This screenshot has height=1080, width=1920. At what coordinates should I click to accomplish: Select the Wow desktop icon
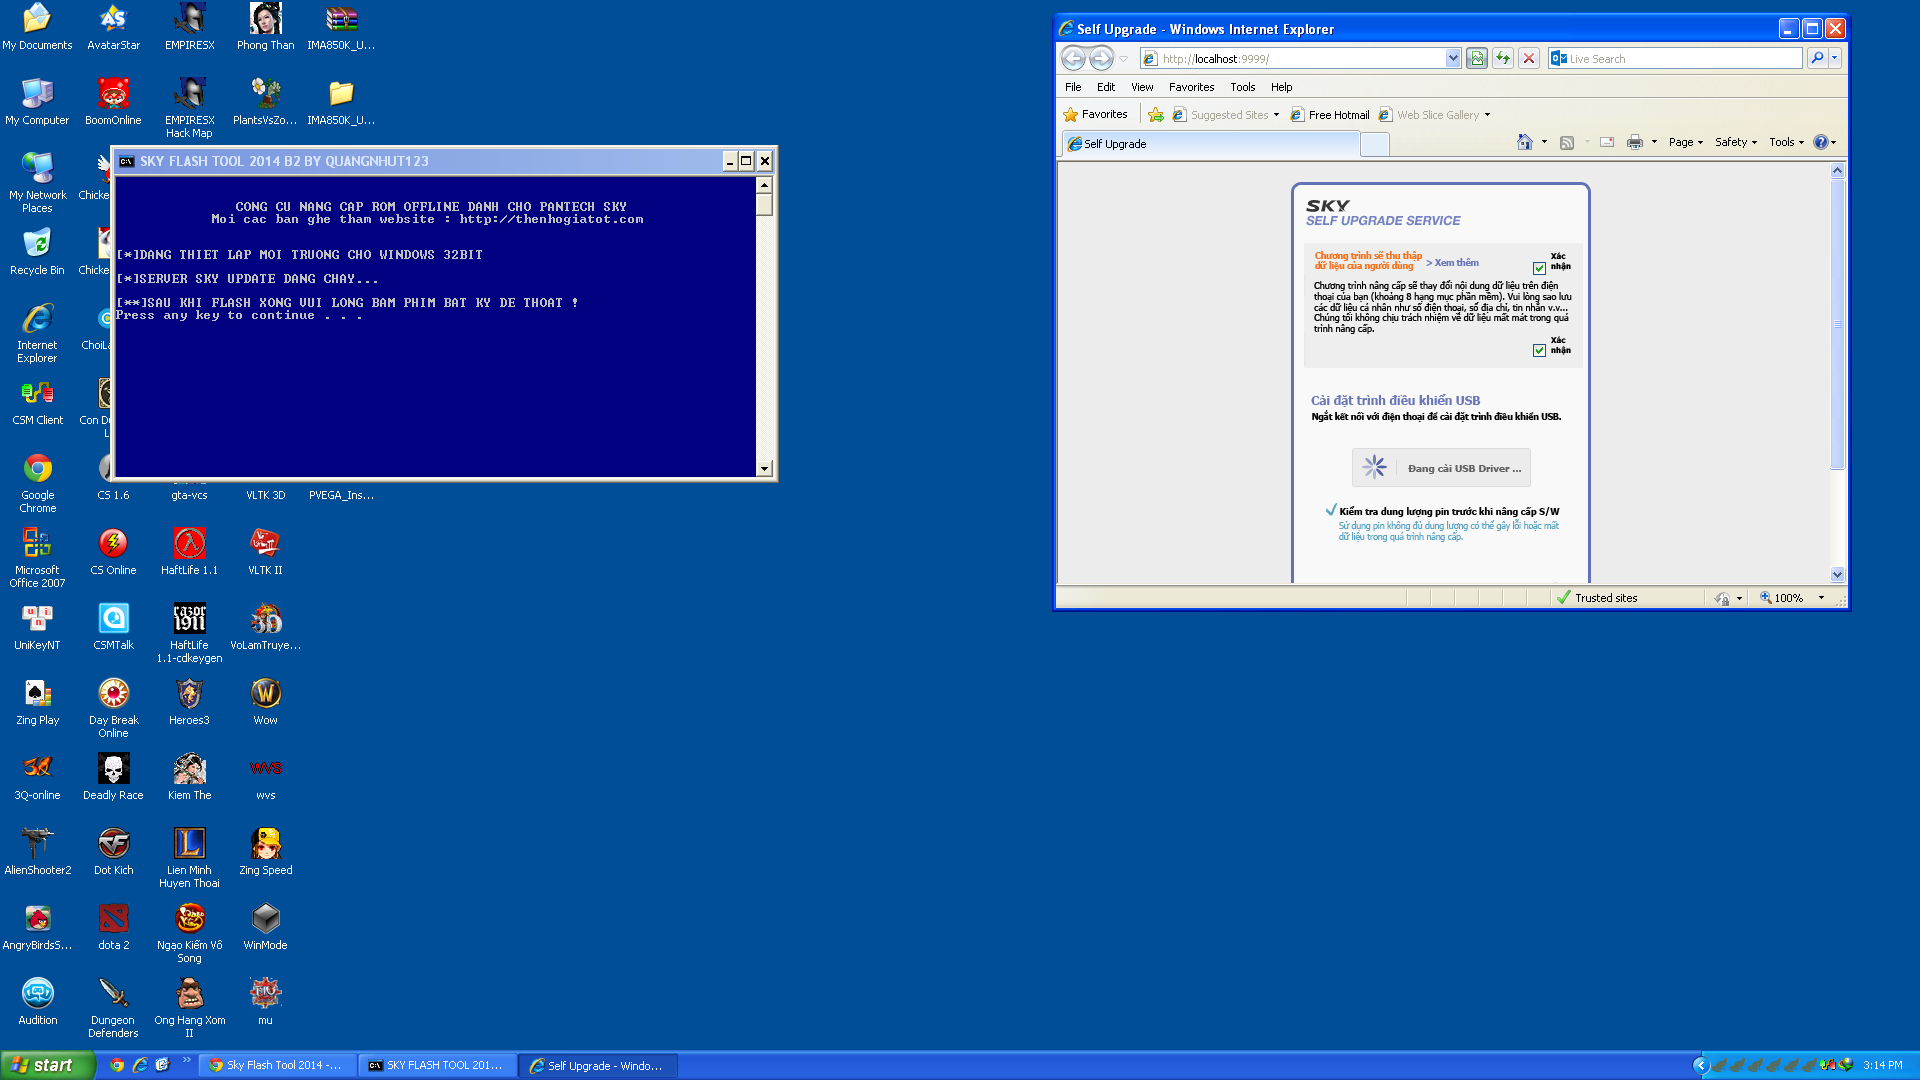[x=266, y=701]
